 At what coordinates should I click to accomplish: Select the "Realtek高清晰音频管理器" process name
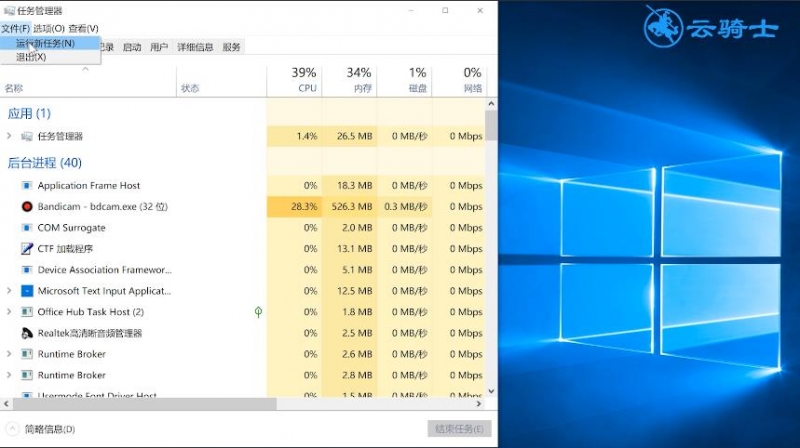coord(90,333)
